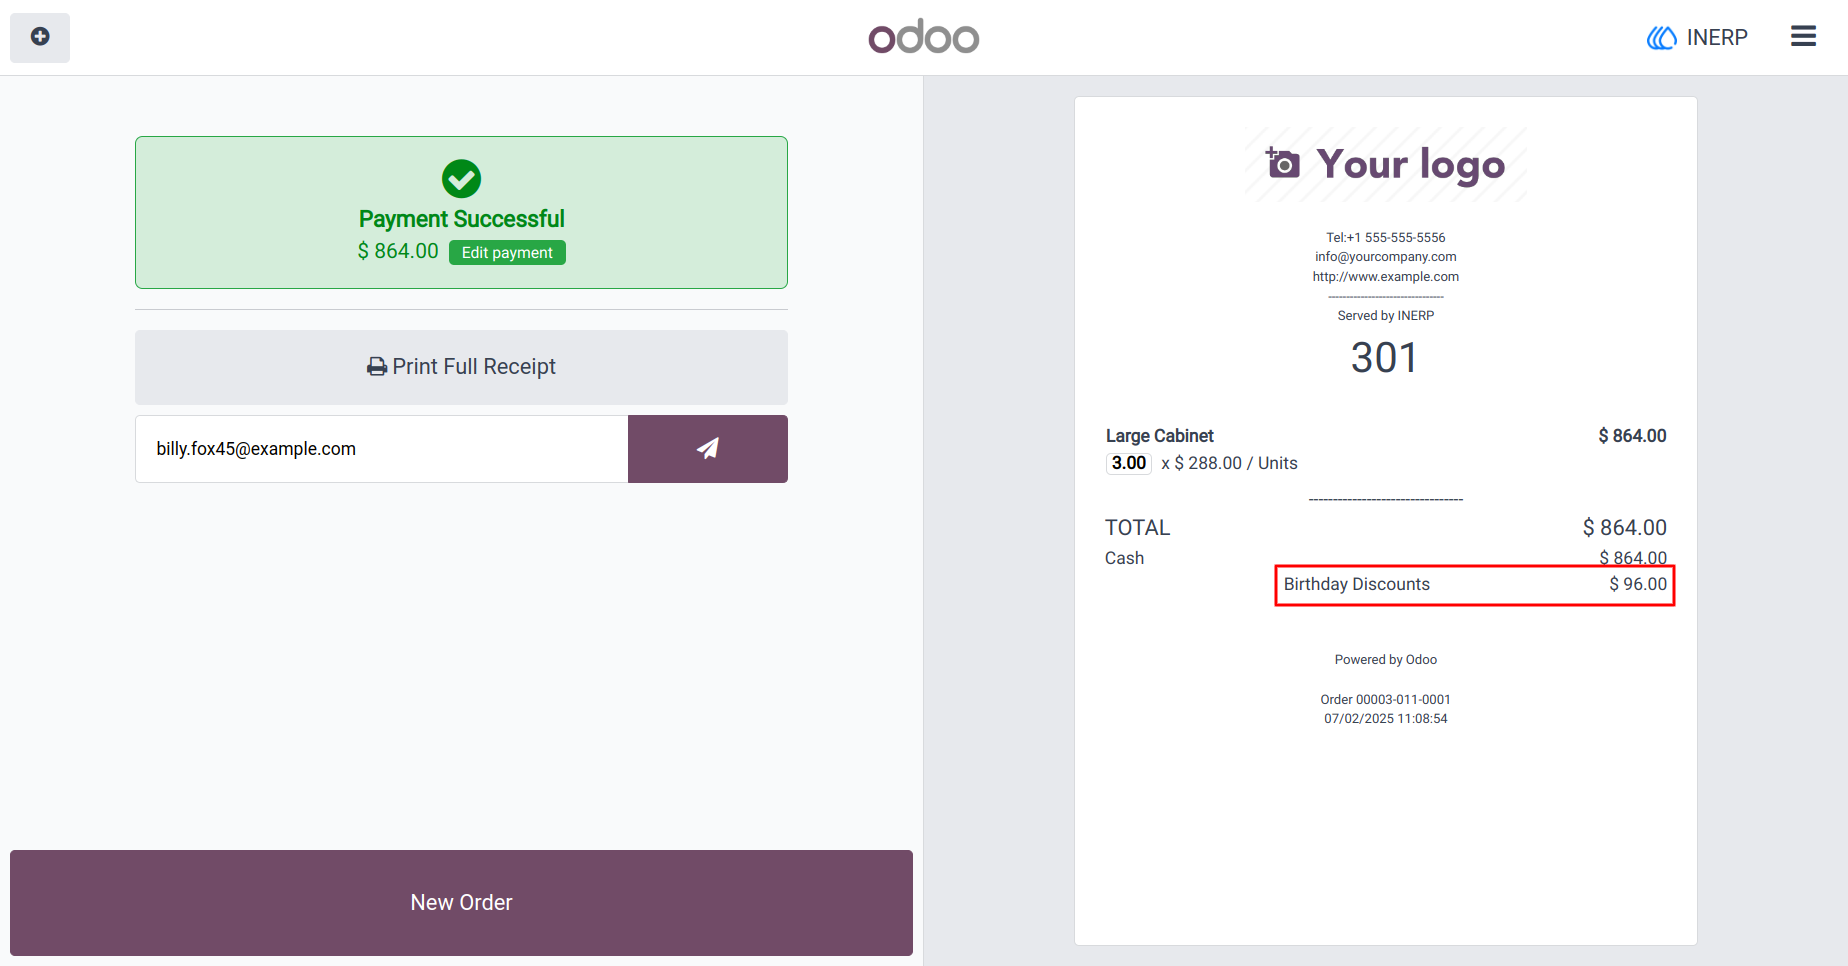Screen dimensions: 1848x966
Task: Click the Odoo logo in the header
Action: [923, 37]
